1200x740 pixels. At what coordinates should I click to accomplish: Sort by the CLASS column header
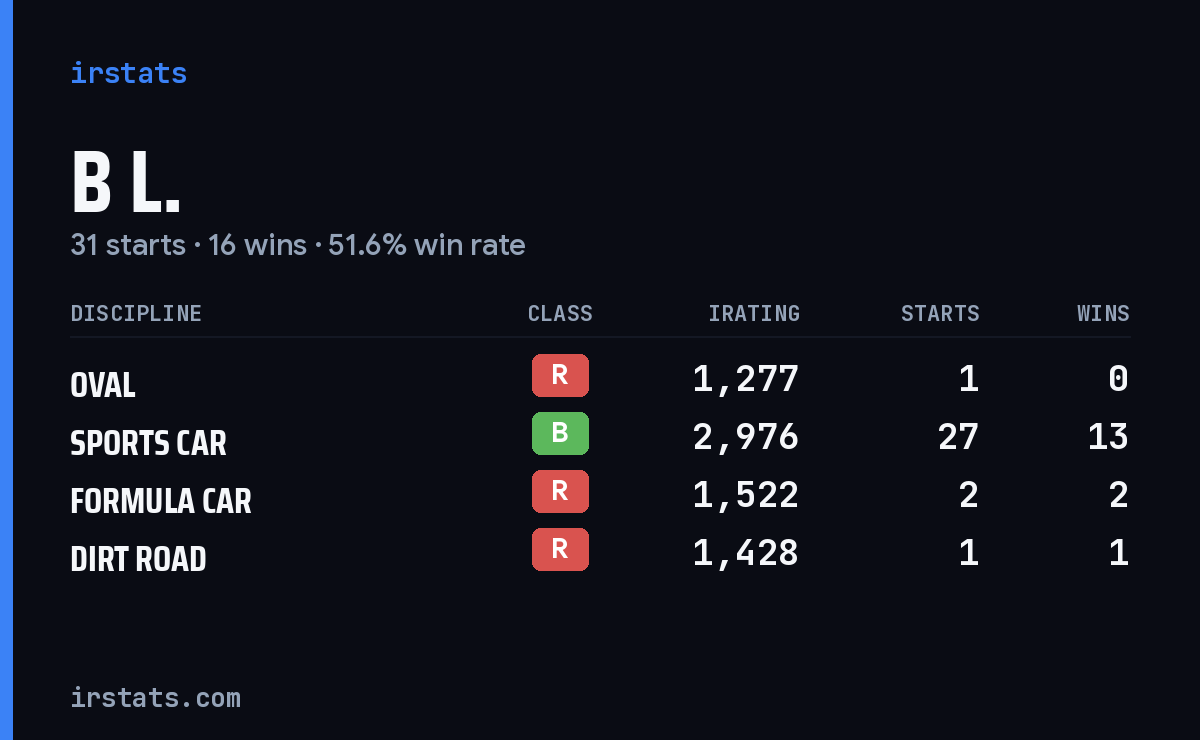[x=560, y=314]
